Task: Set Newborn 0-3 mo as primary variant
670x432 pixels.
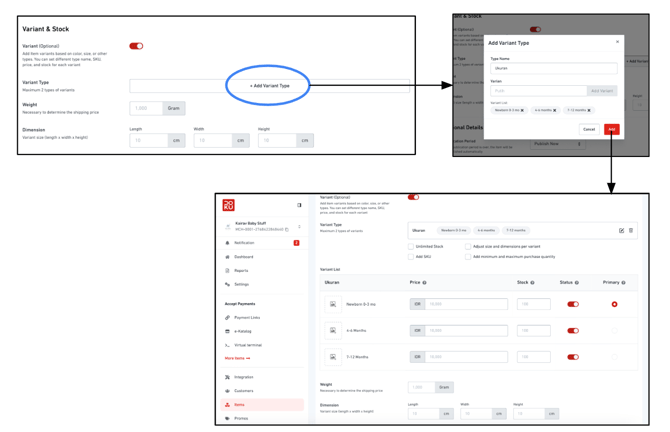Action: (614, 304)
